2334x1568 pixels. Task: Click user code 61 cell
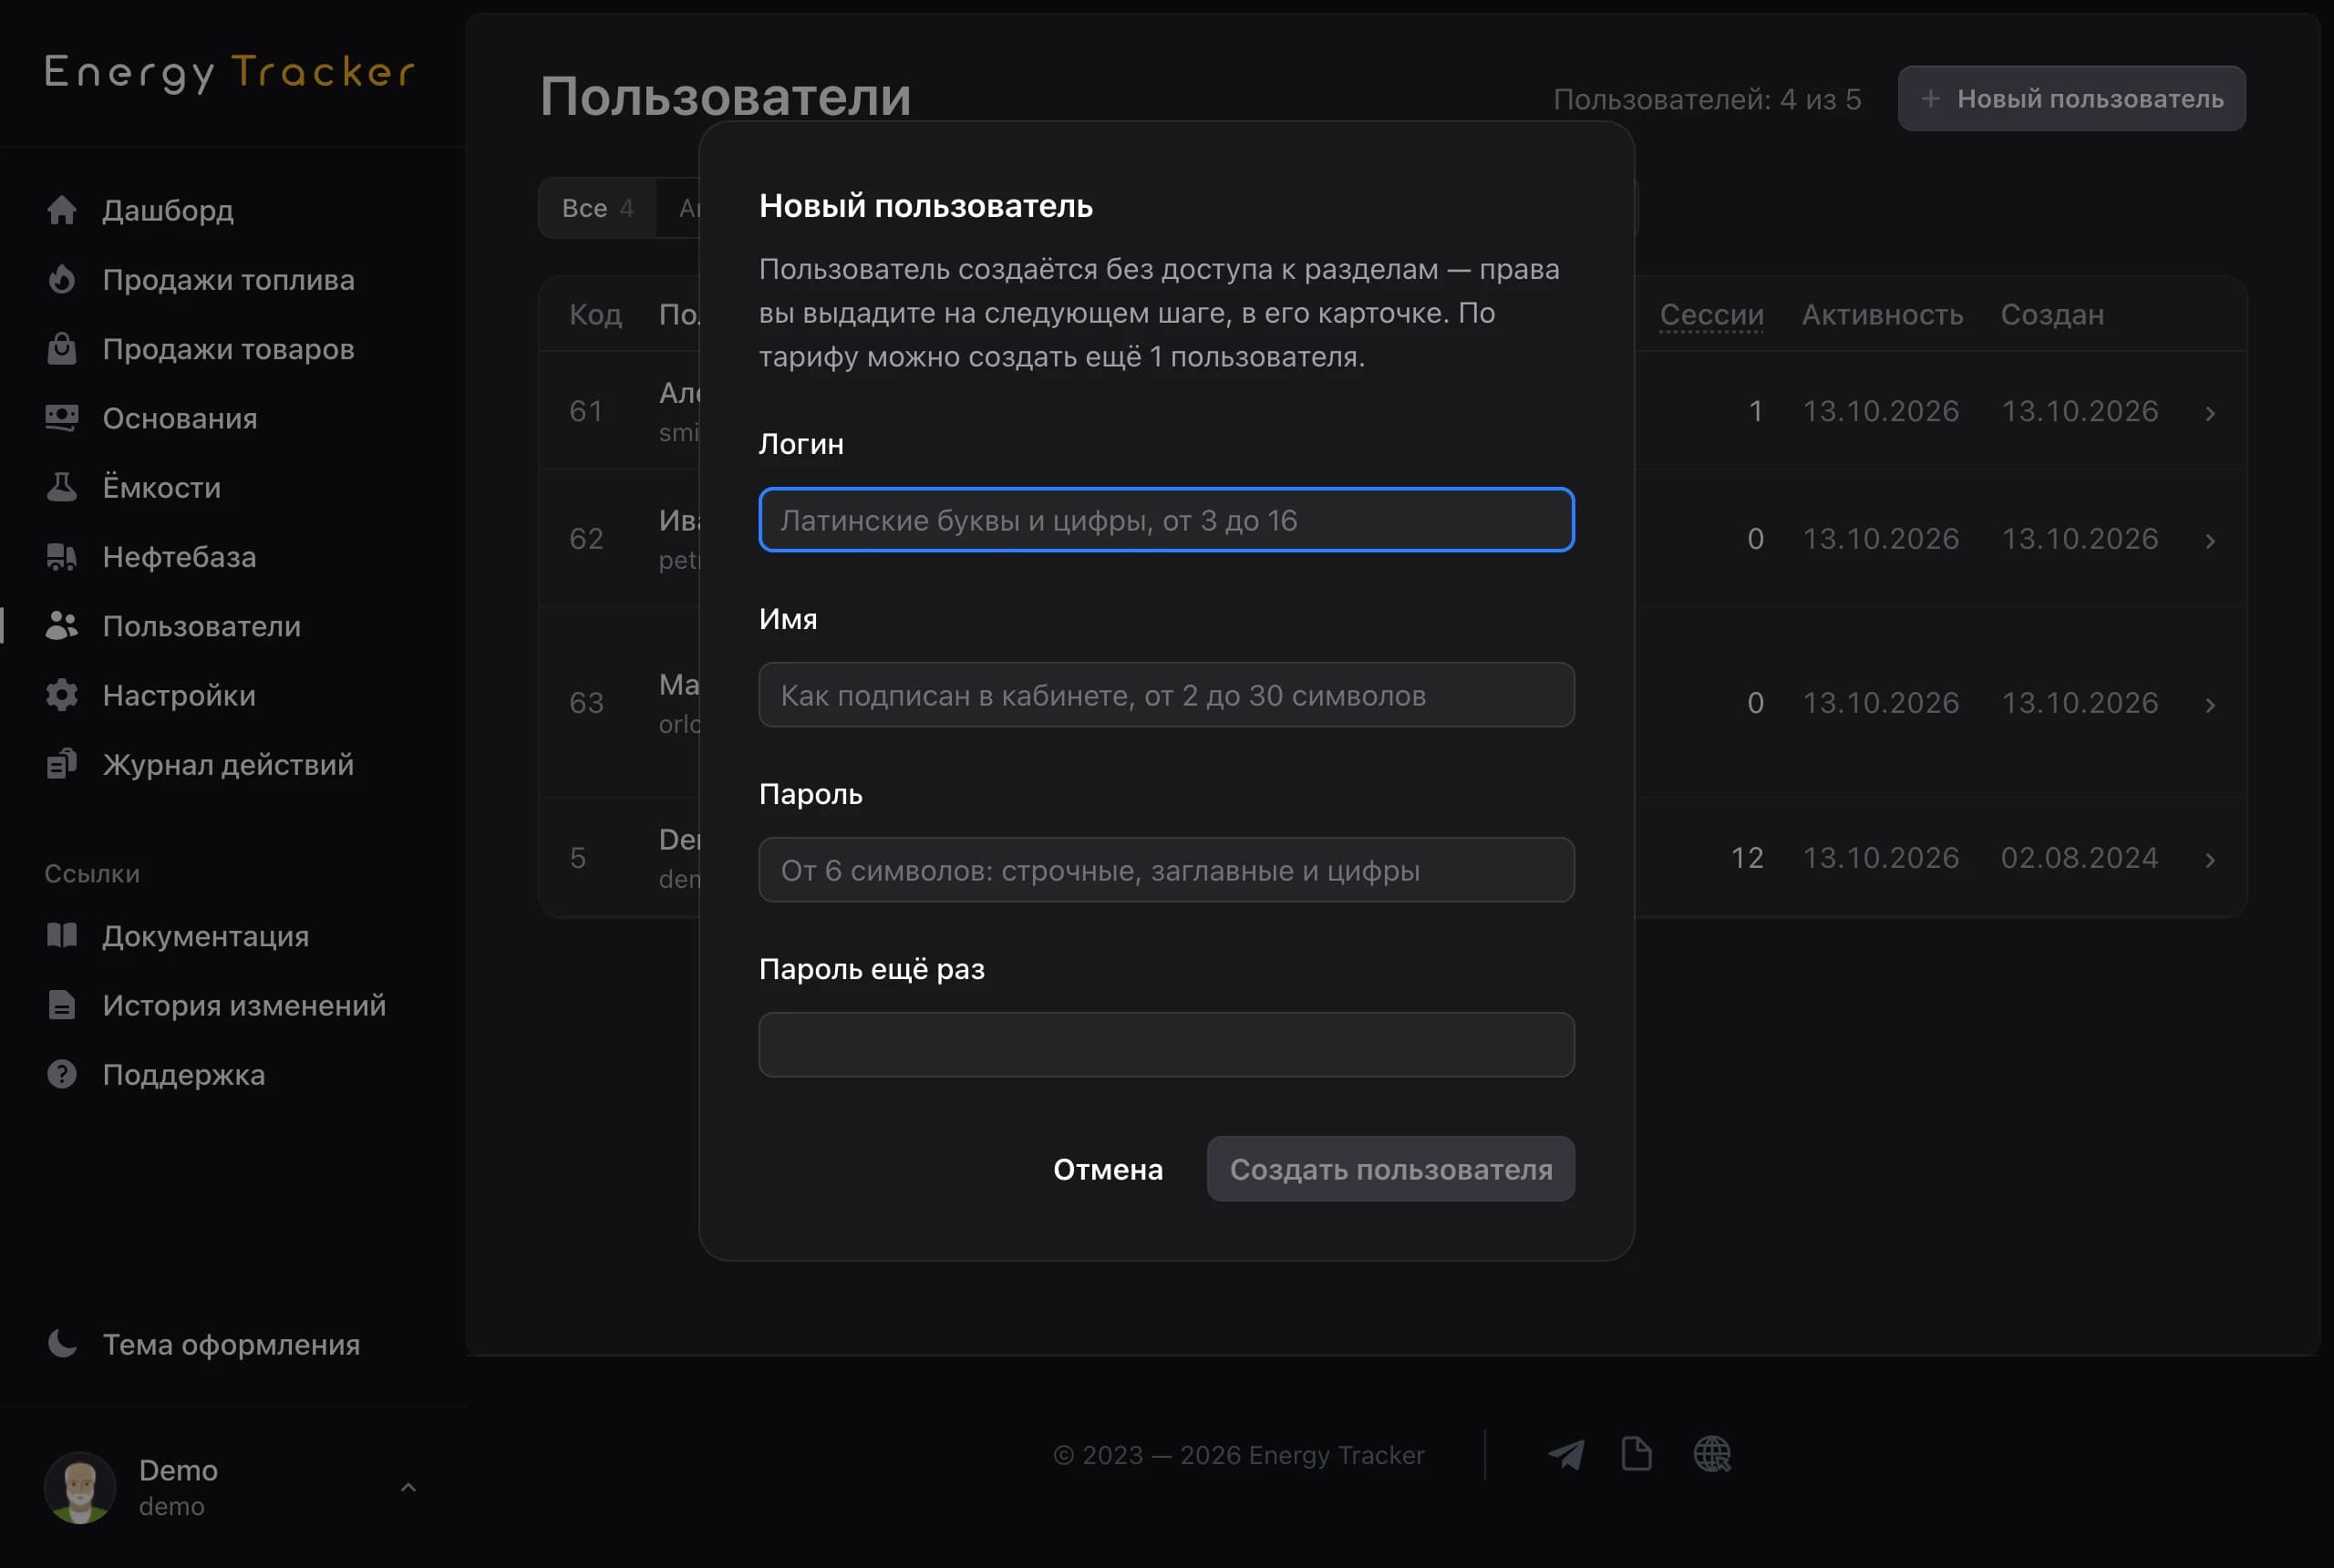coord(586,411)
